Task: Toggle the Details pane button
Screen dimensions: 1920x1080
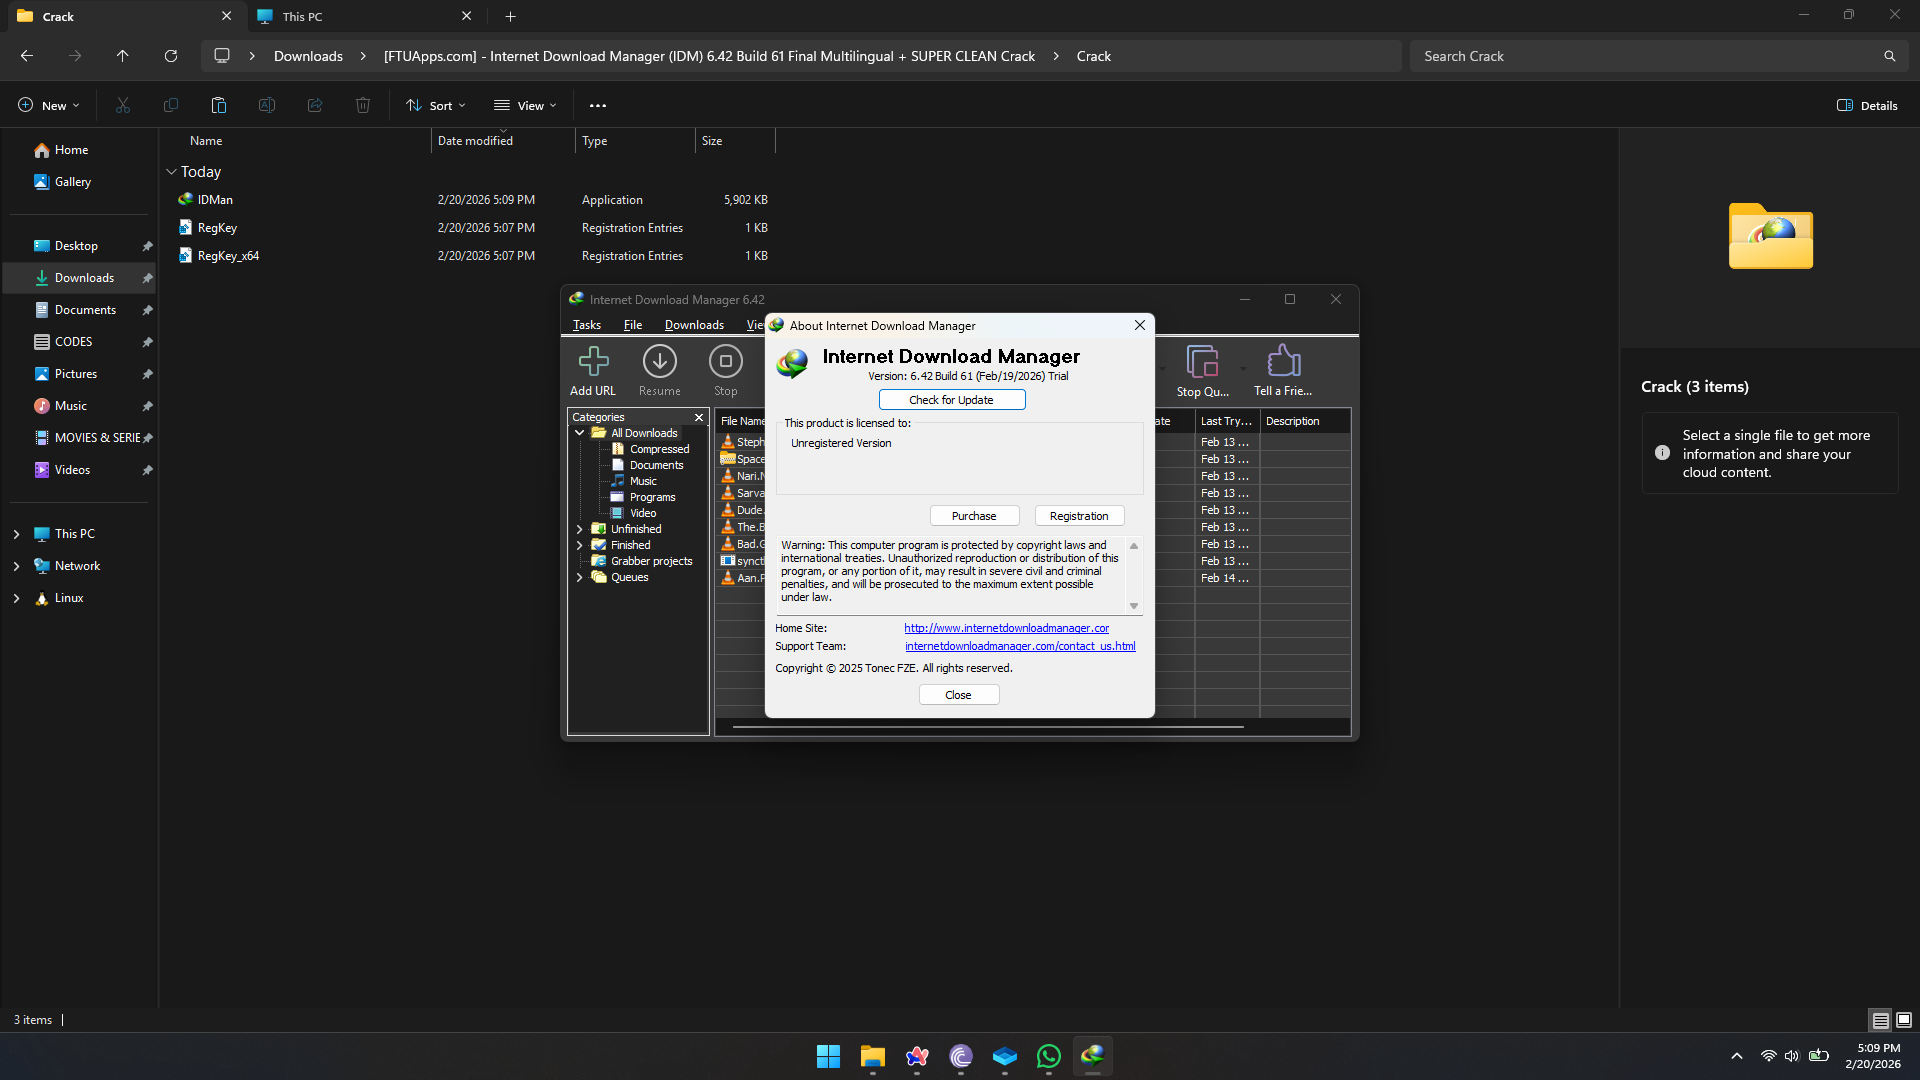Action: [1867, 105]
